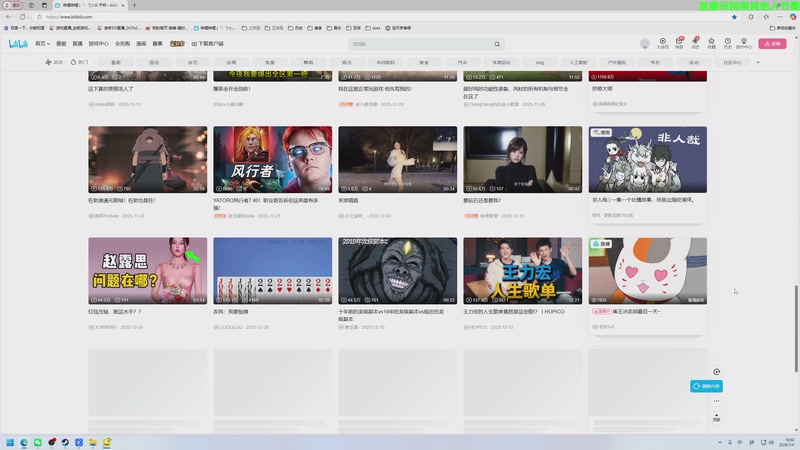This screenshot has width=800, height=450.
Task: Select the 社区中心 category tab
Action: [732, 62]
